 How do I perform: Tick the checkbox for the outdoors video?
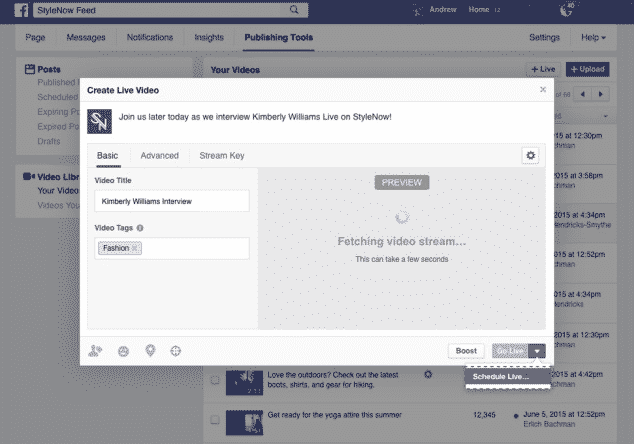pos(214,380)
